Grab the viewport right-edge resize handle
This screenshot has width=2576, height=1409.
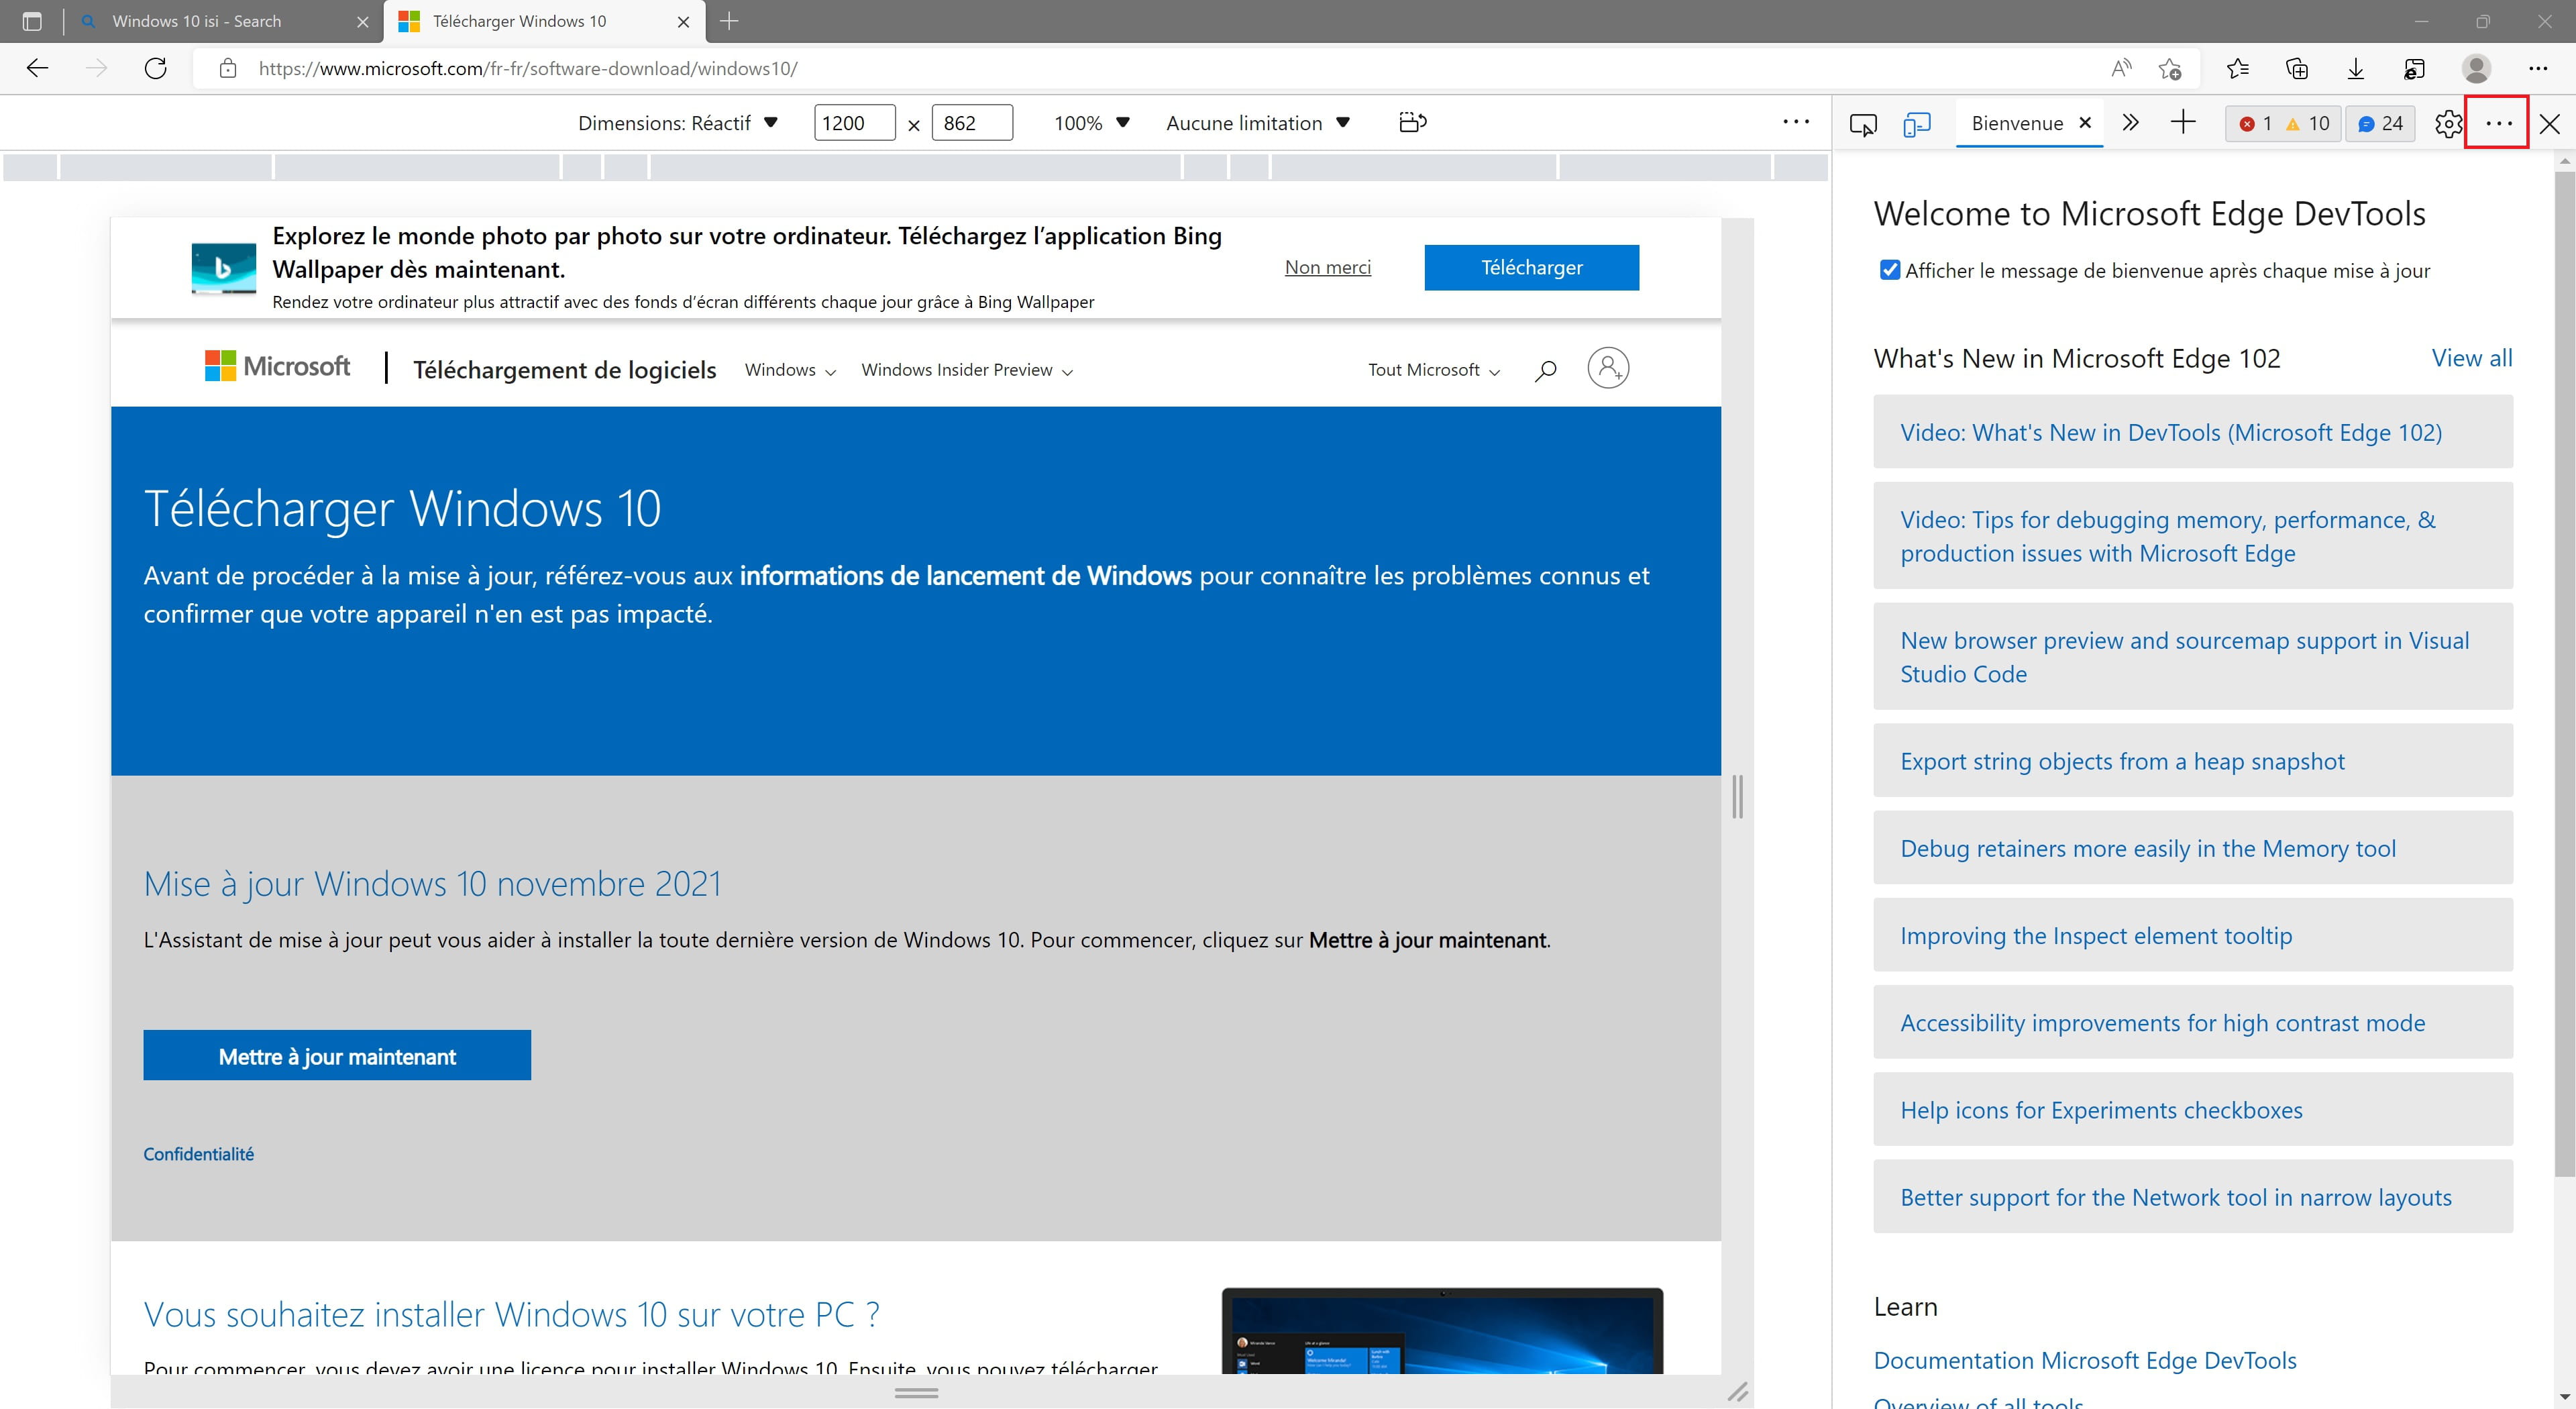click(x=1738, y=797)
